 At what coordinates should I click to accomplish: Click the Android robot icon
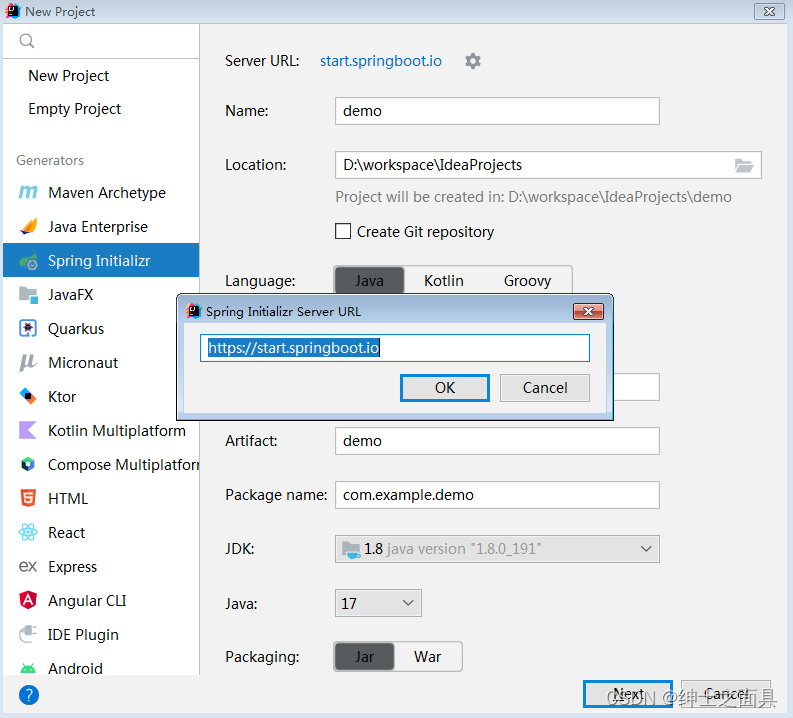pos(28,668)
